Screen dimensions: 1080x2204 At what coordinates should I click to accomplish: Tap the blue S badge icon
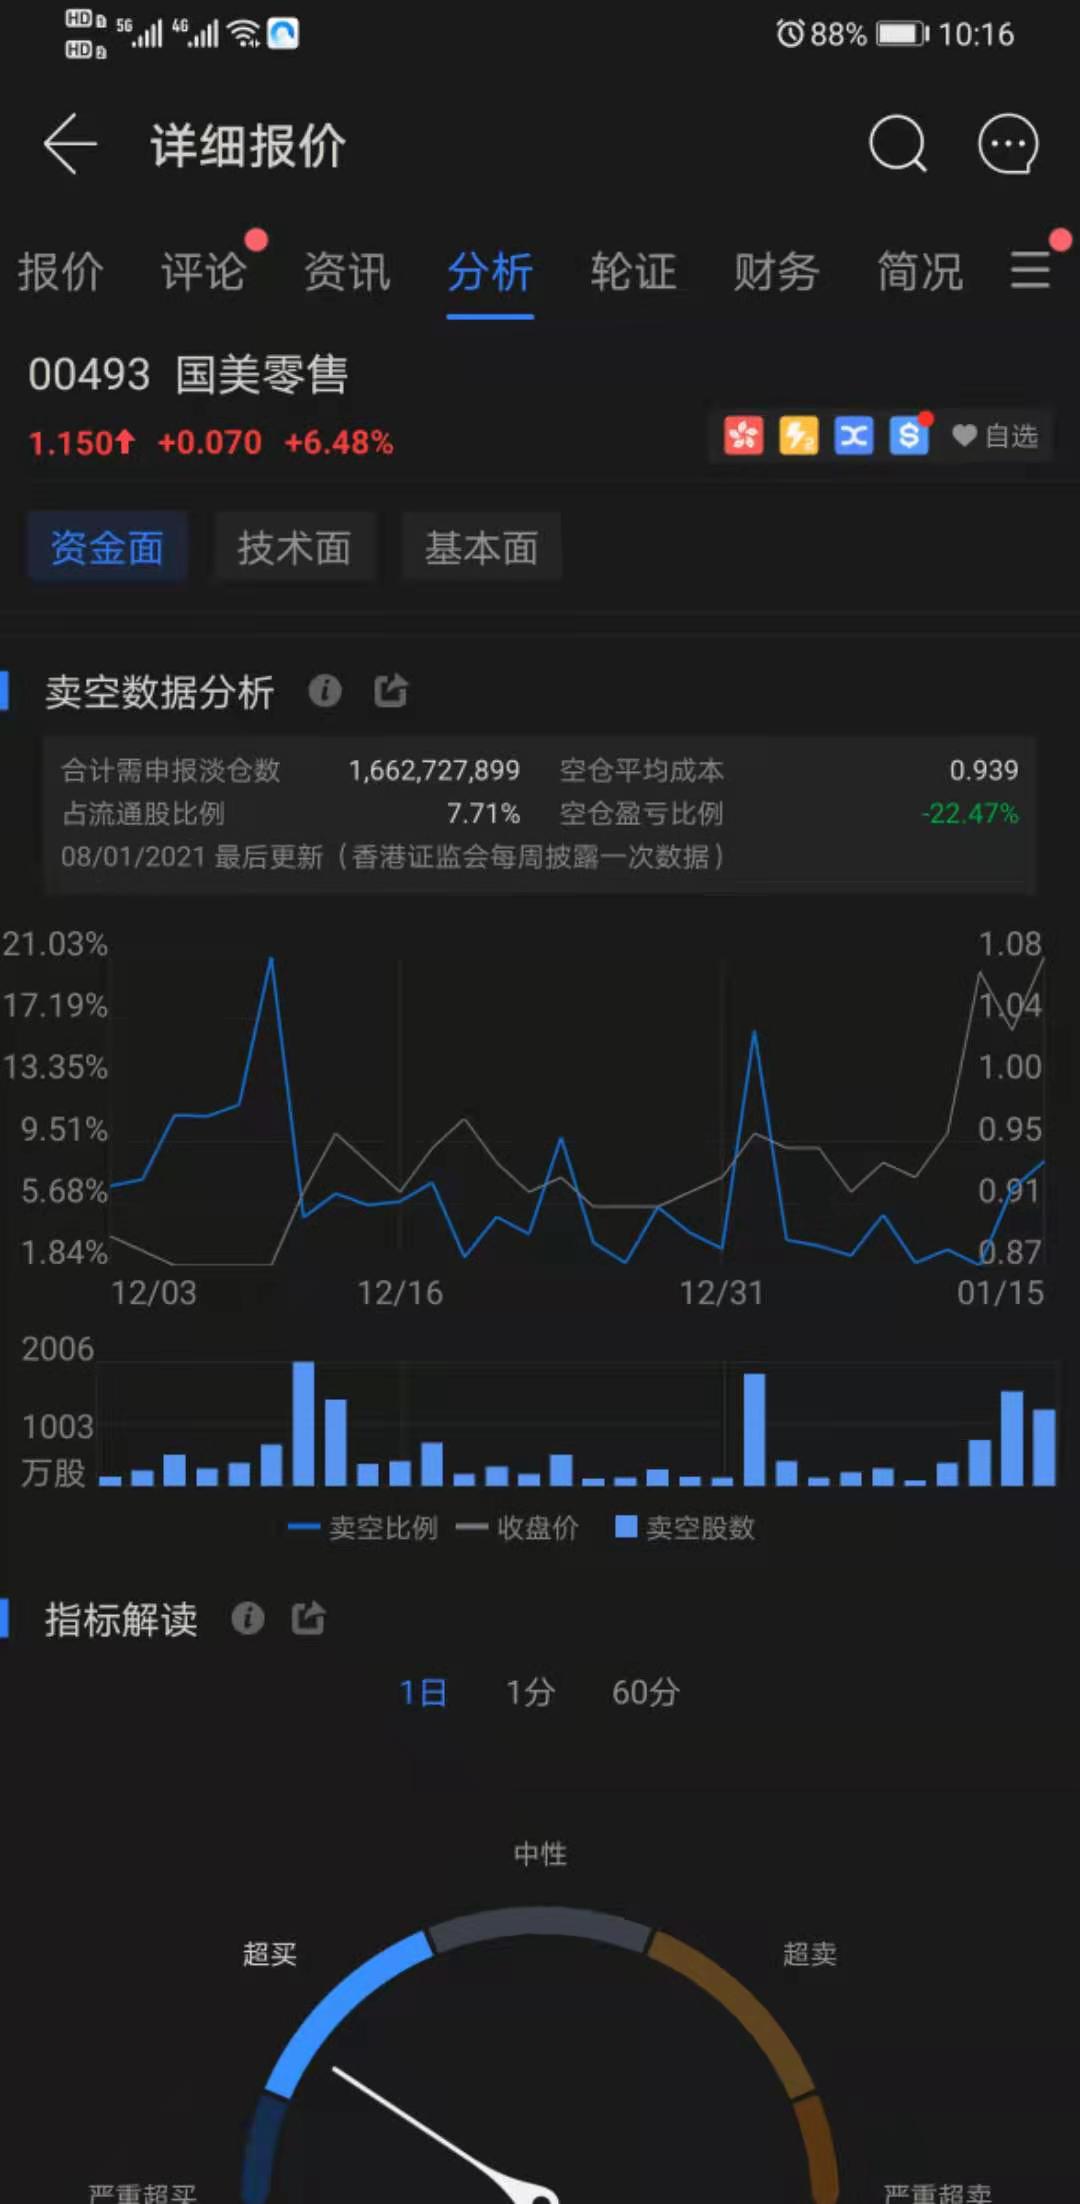tap(909, 436)
